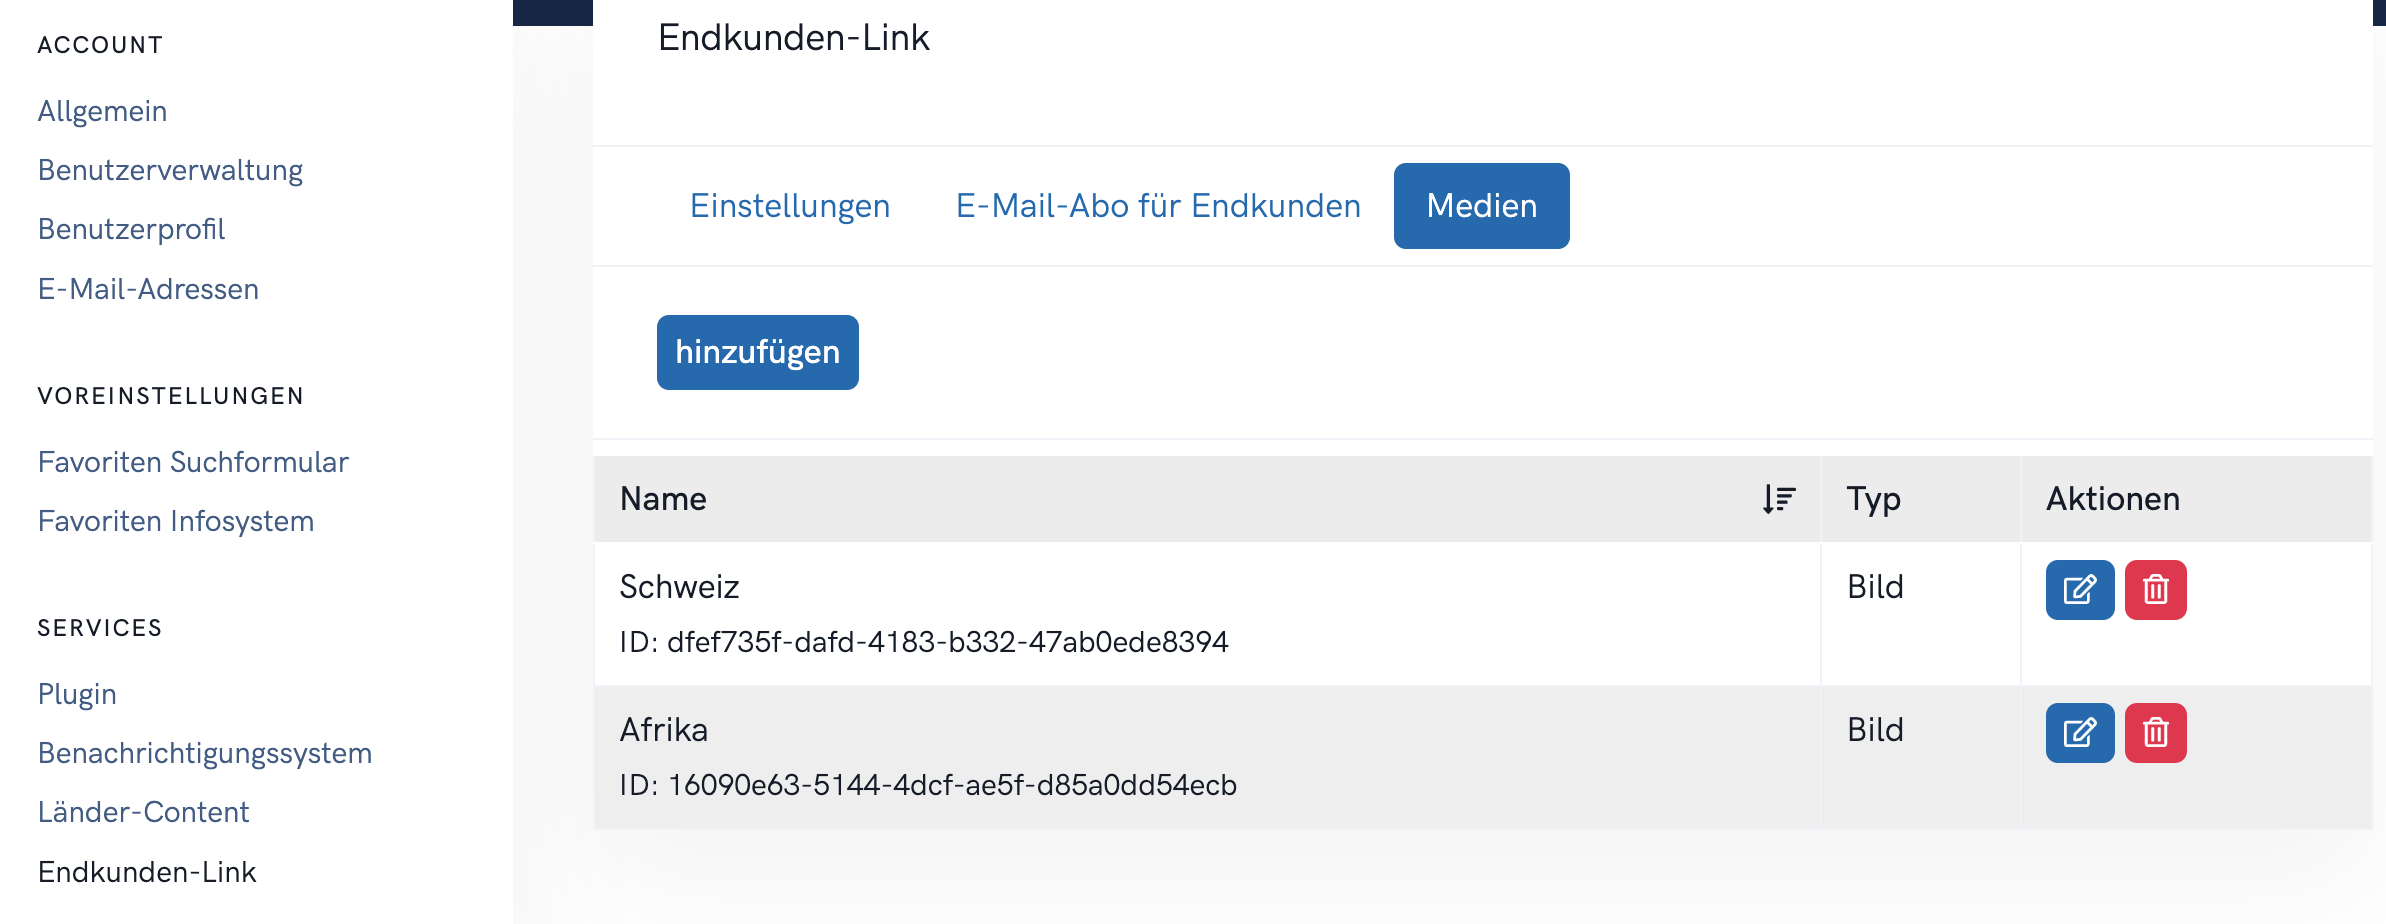Open Favoriten Suchformular presets
The height and width of the screenshot is (924, 2386).
pyautogui.click(x=193, y=462)
